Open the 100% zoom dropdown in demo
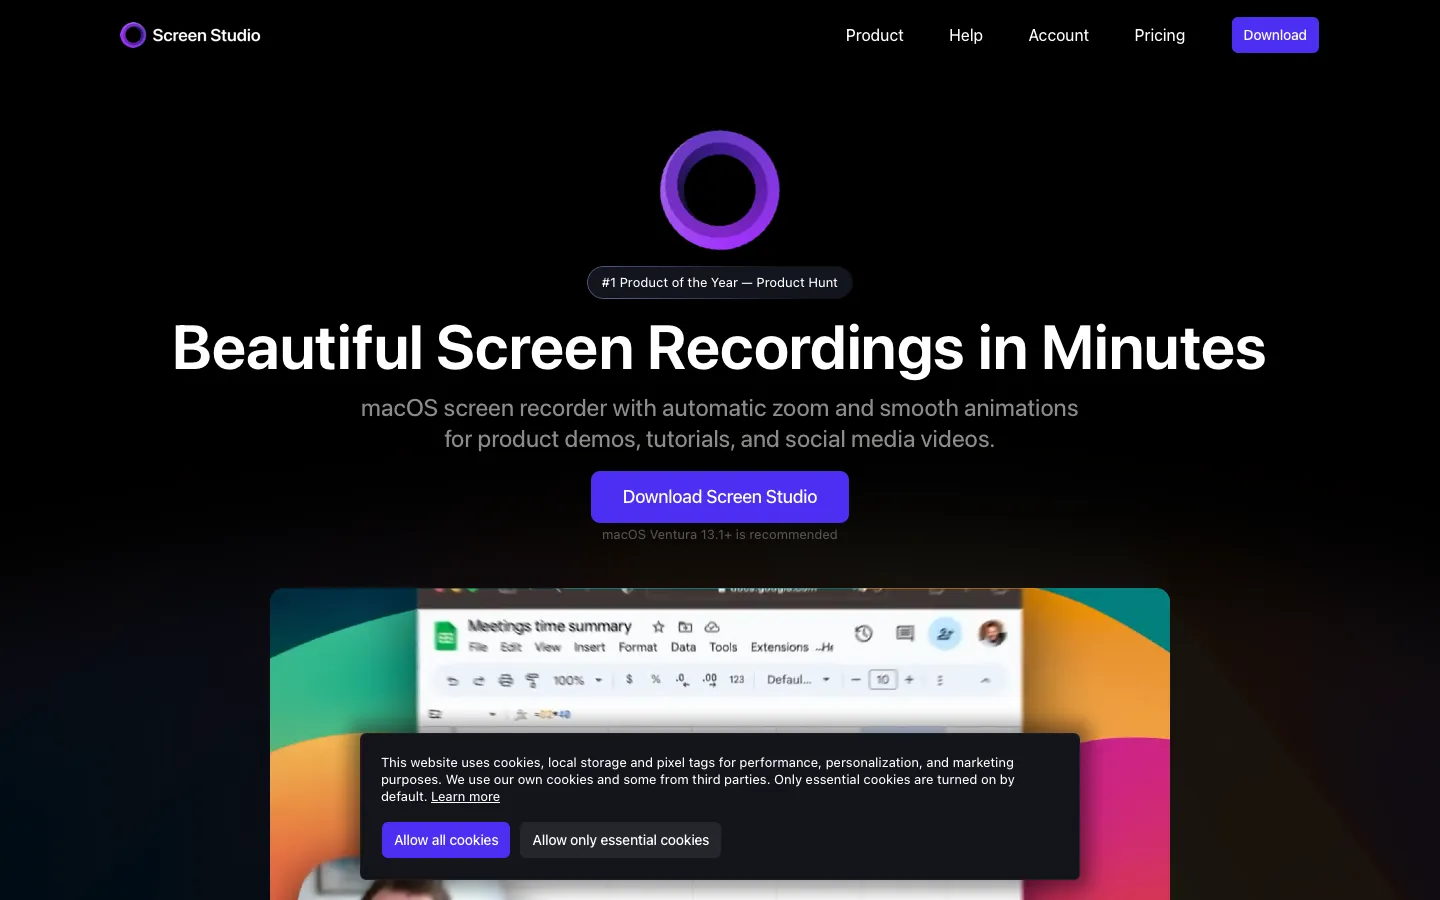The width and height of the screenshot is (1440, 900). point(578,680)
